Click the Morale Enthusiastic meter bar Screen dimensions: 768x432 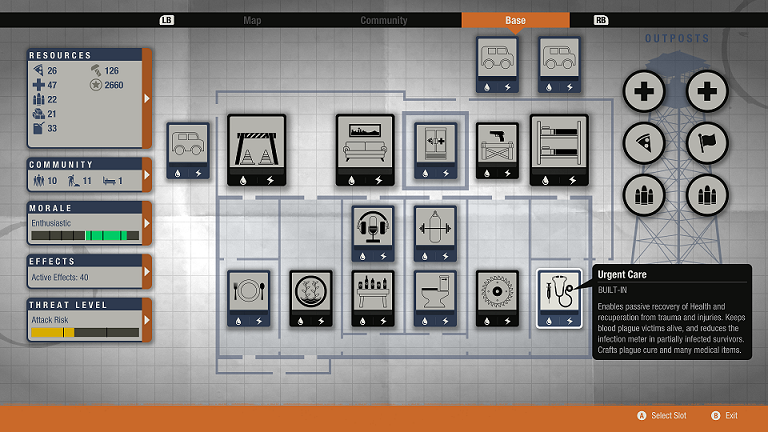coord(85,236)
